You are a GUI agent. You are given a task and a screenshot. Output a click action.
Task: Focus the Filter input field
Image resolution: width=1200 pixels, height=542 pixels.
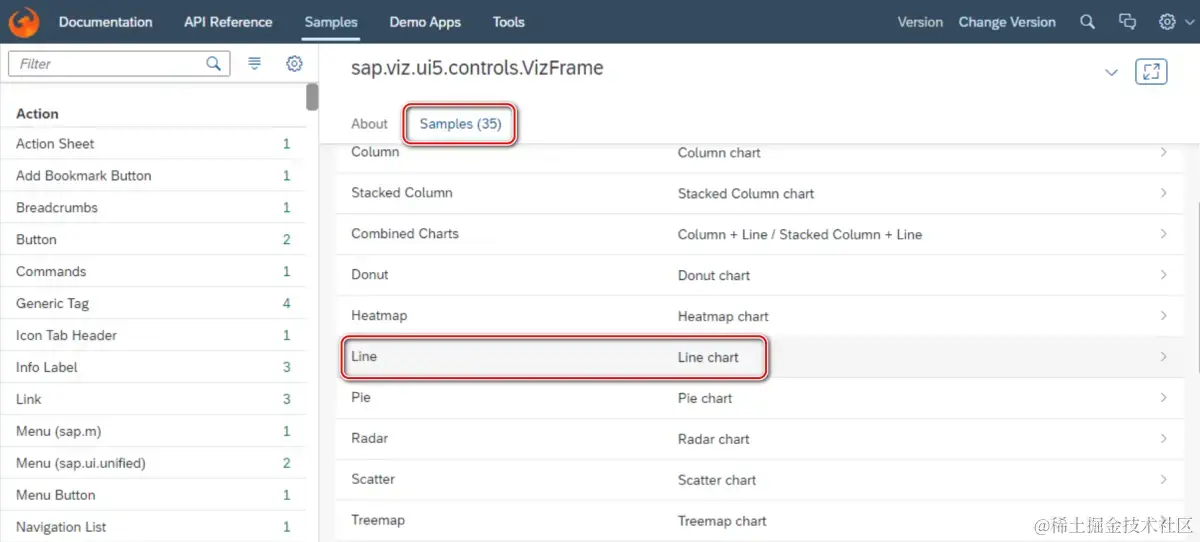click(x=105, y=64)
